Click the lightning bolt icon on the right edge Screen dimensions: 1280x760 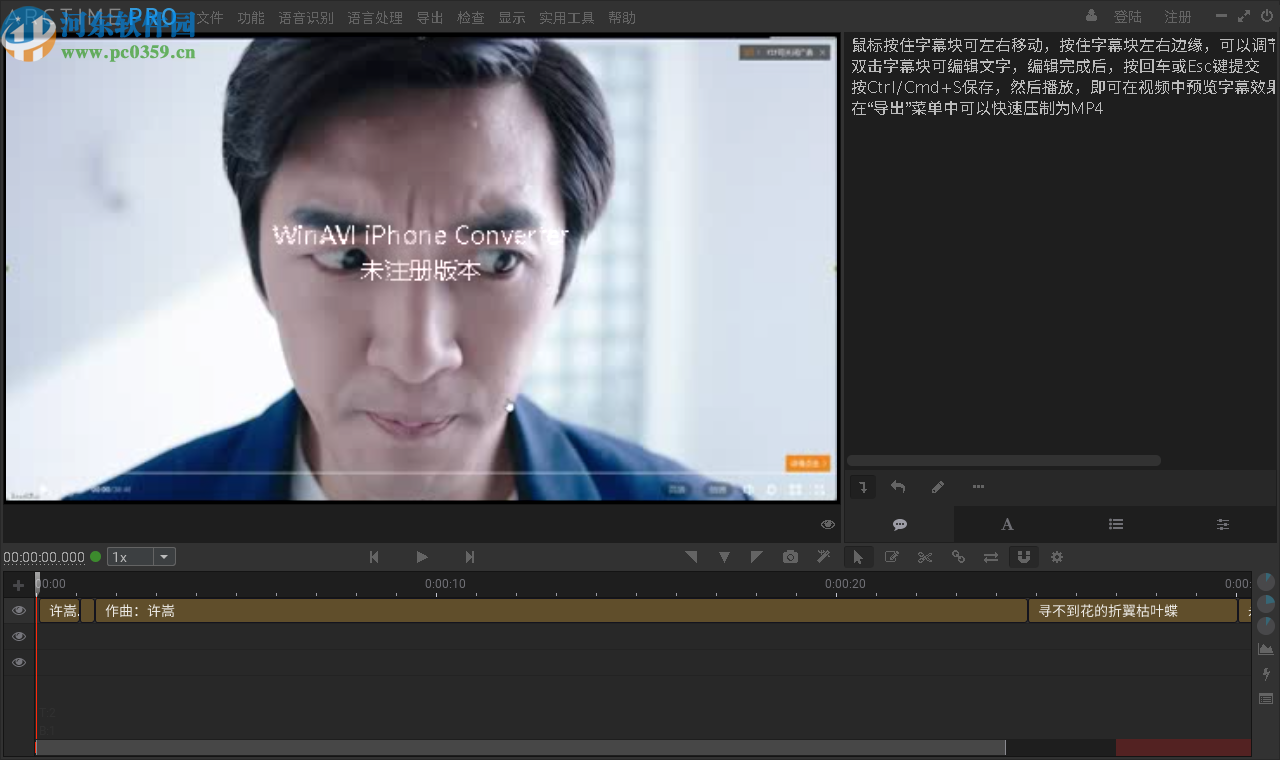1265,674
